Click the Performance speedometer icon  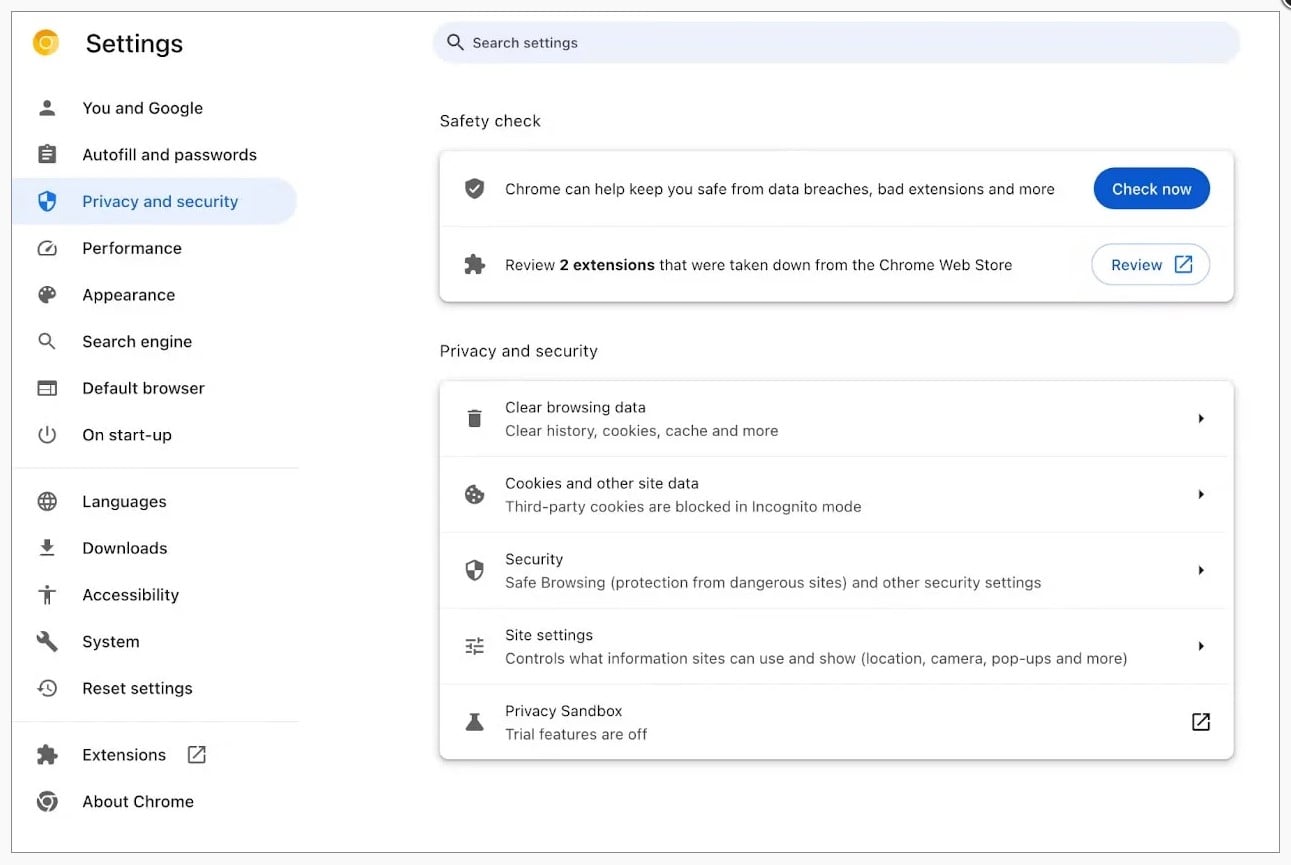click(47, 249)
